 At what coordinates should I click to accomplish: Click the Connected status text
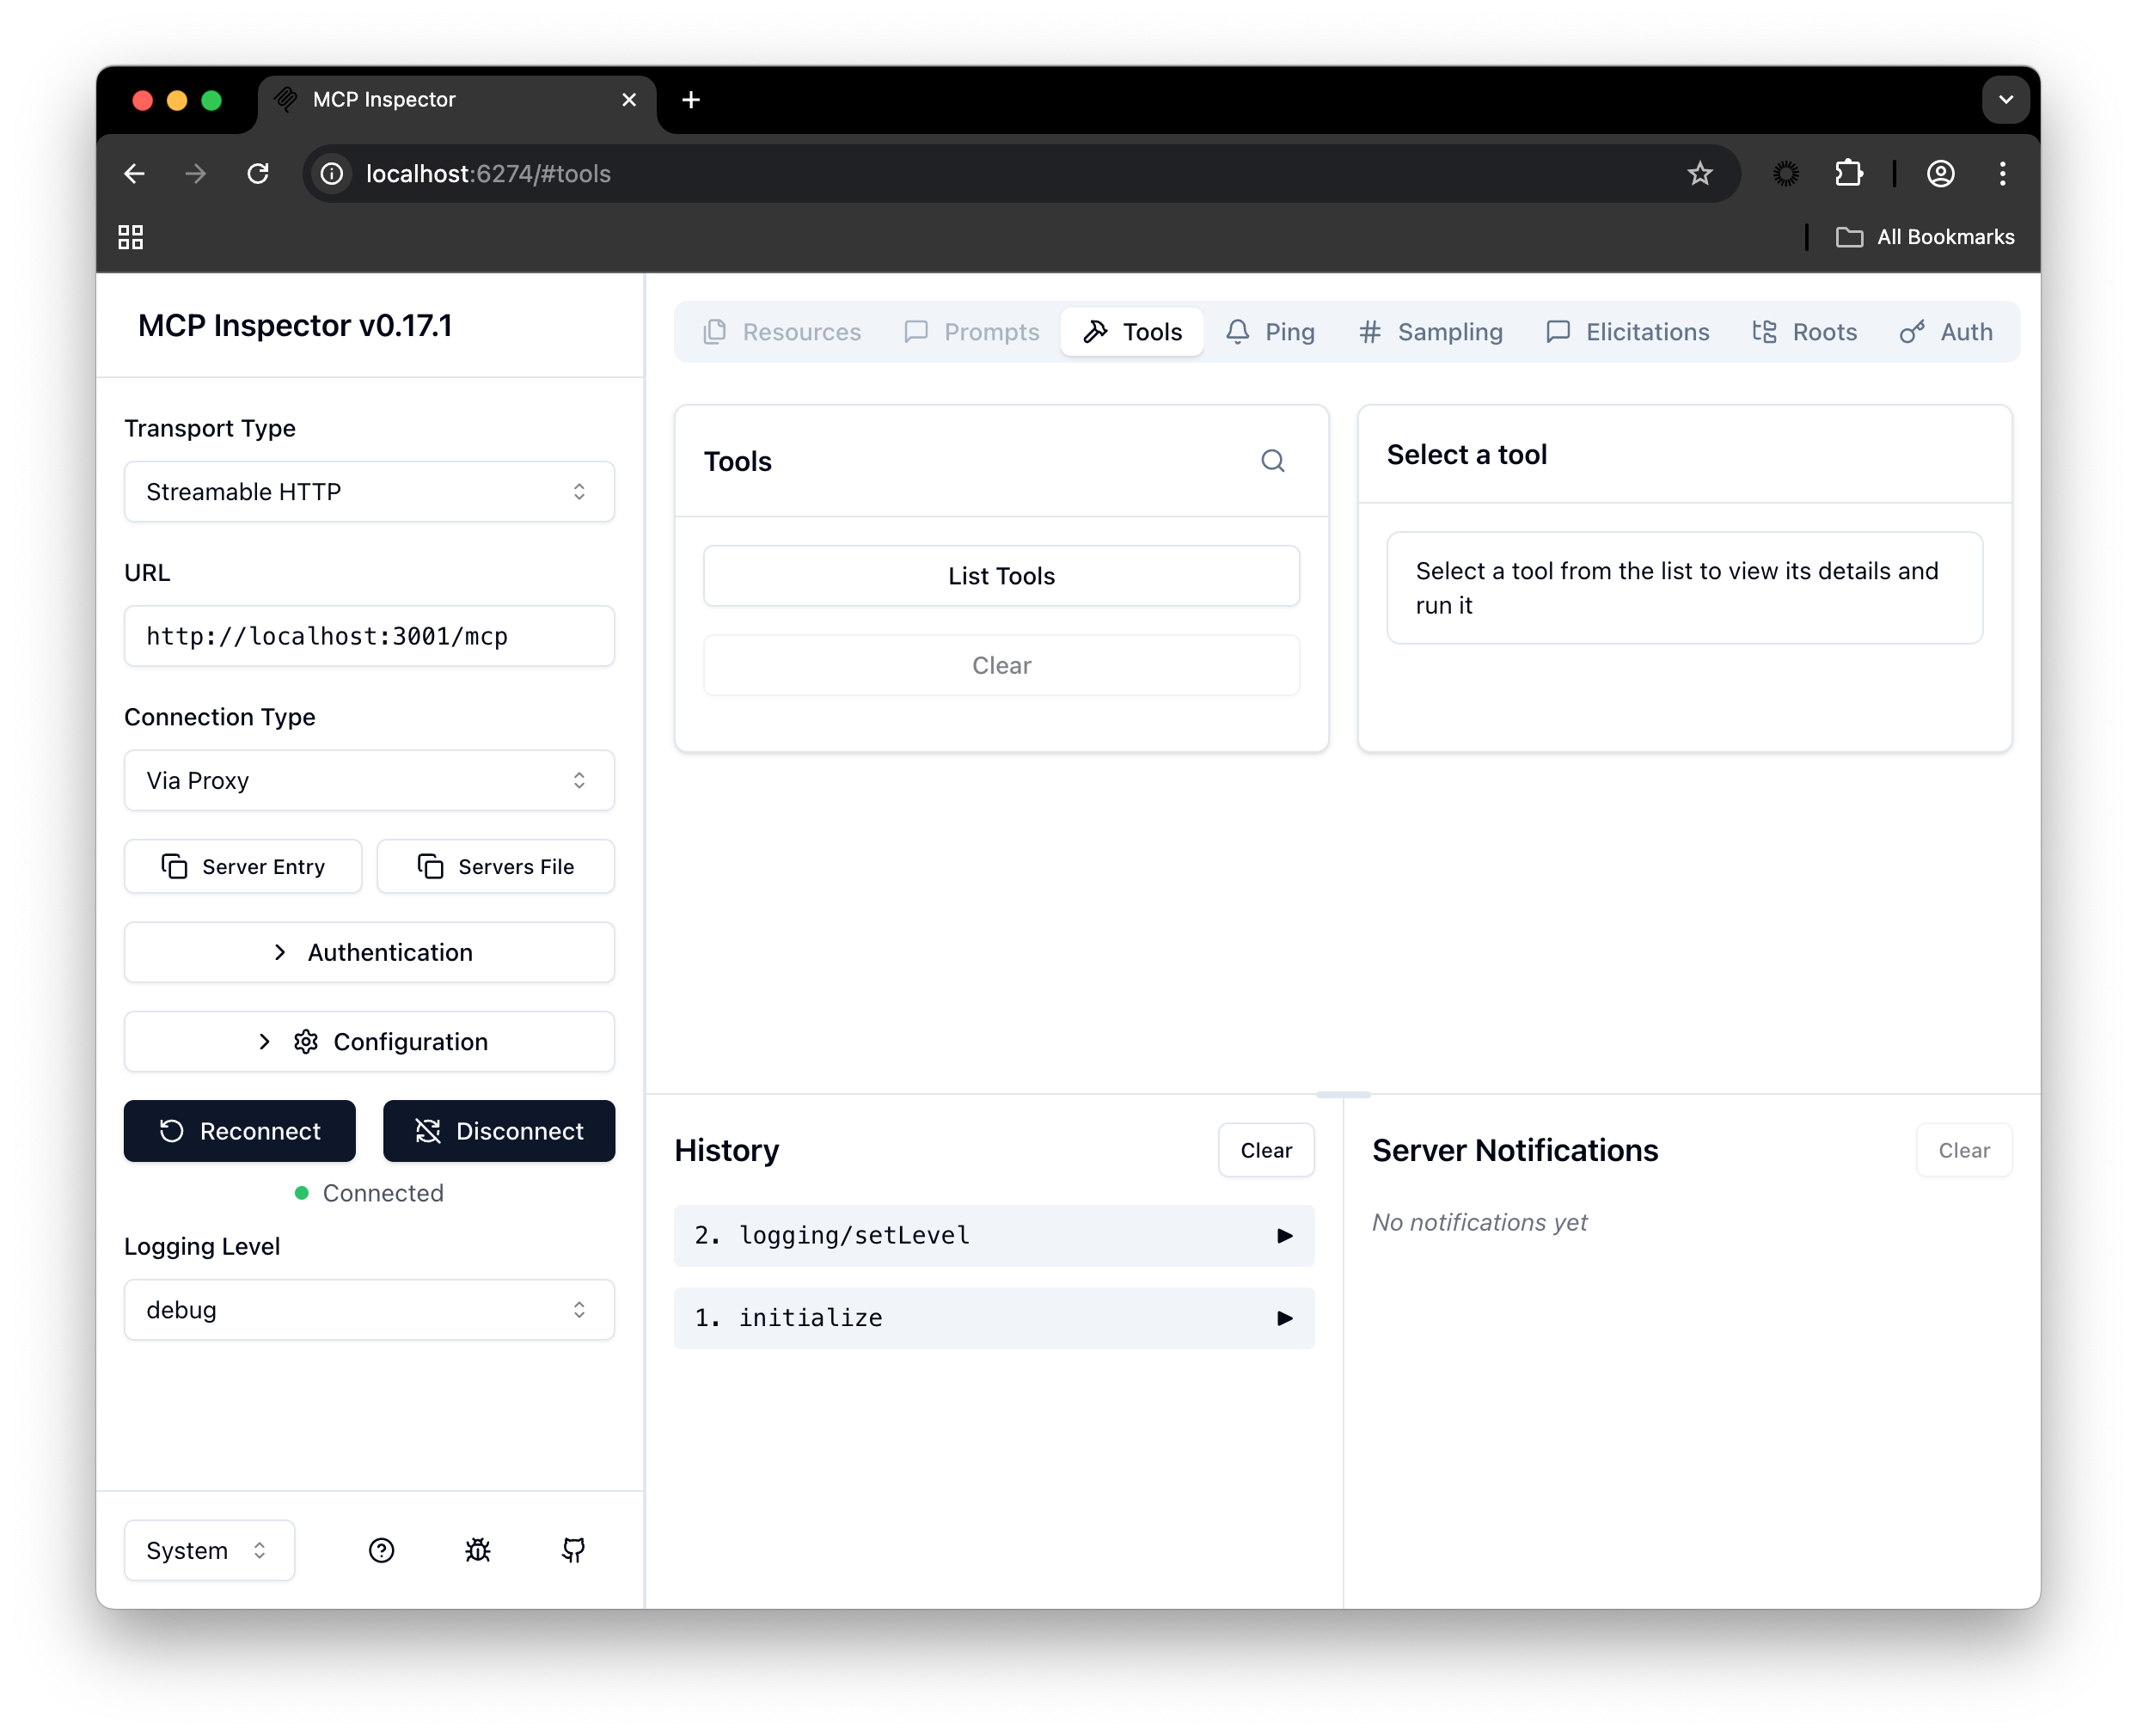(x=383, y=1193)
